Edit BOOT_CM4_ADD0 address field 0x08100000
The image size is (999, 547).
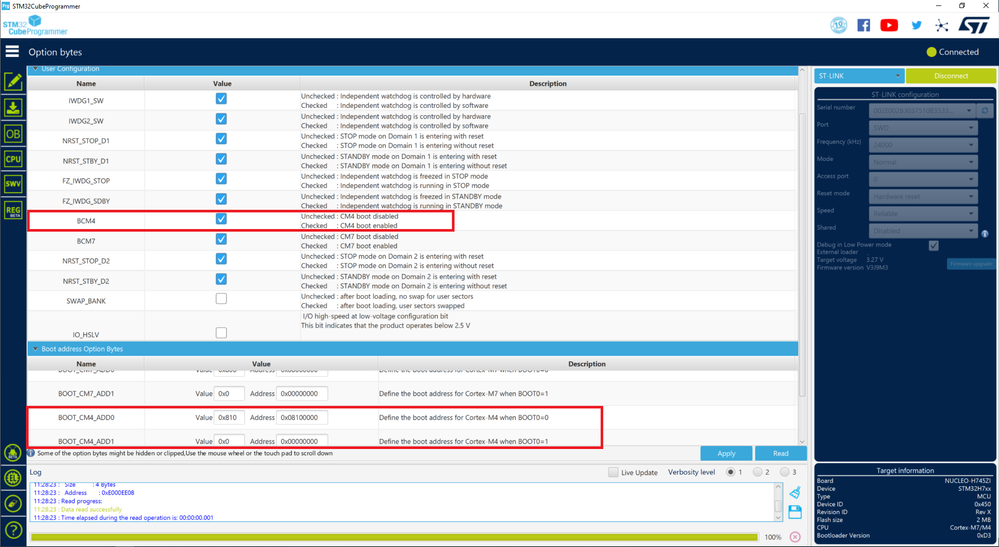[x=302, y=418]
